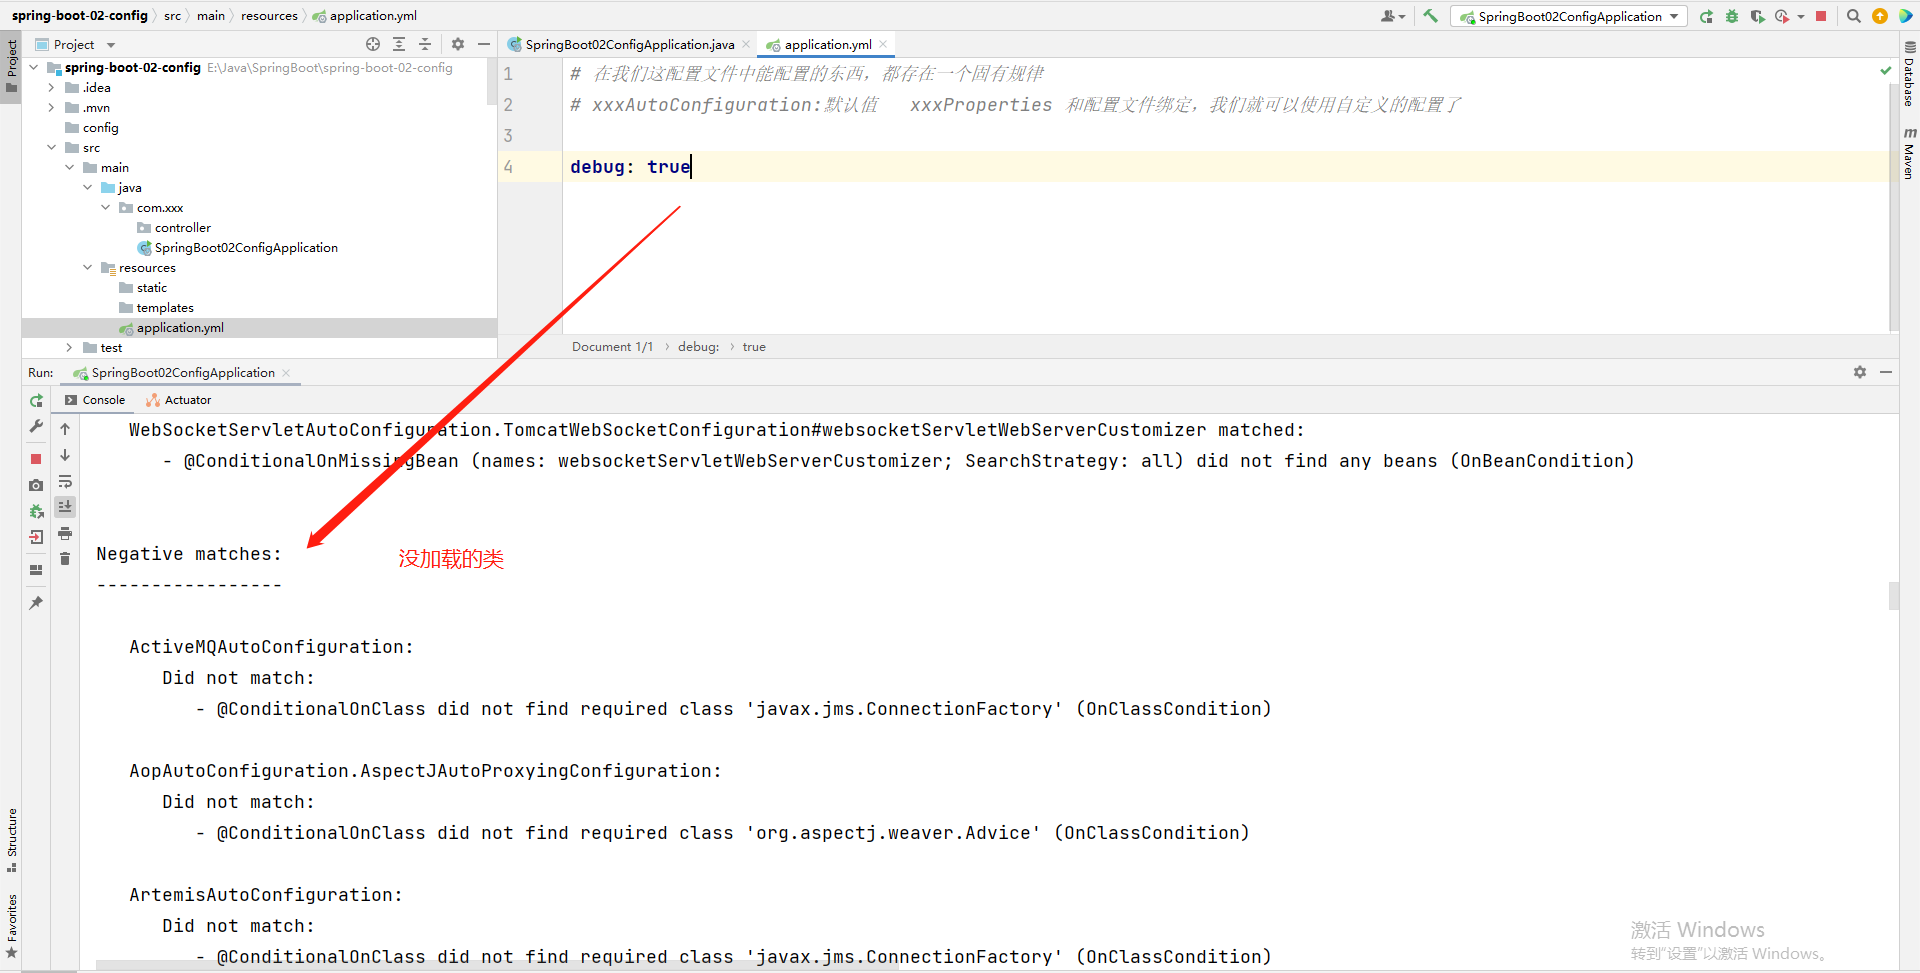Open the Favorites tool window side button
This screenshot has width=1920, height=973.
point(11,926)
